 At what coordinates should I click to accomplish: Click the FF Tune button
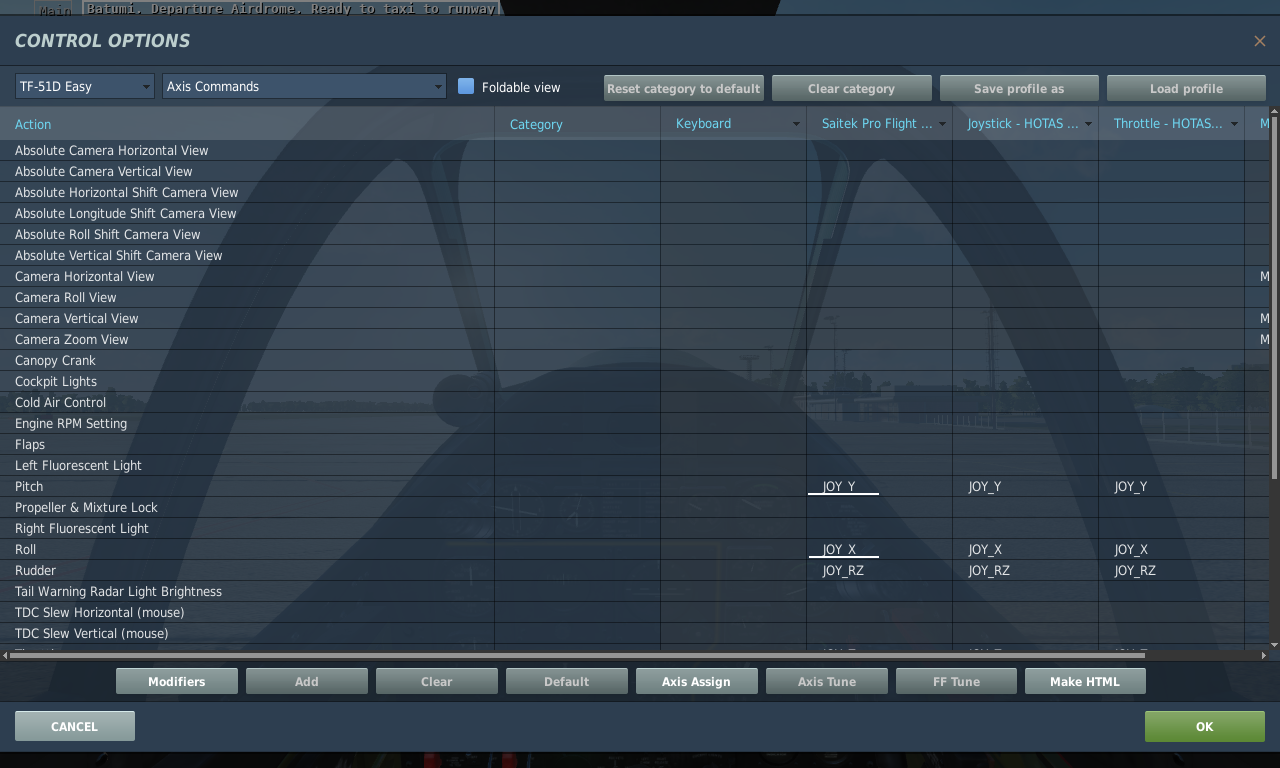(956, 681)
